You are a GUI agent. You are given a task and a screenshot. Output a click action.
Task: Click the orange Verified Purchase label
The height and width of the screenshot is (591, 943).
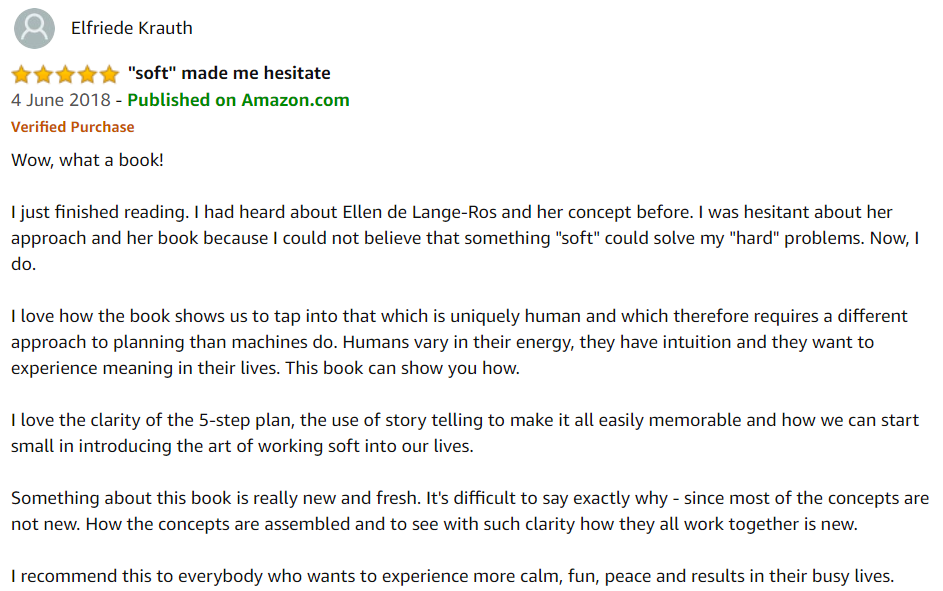click(x=72, y=127)
